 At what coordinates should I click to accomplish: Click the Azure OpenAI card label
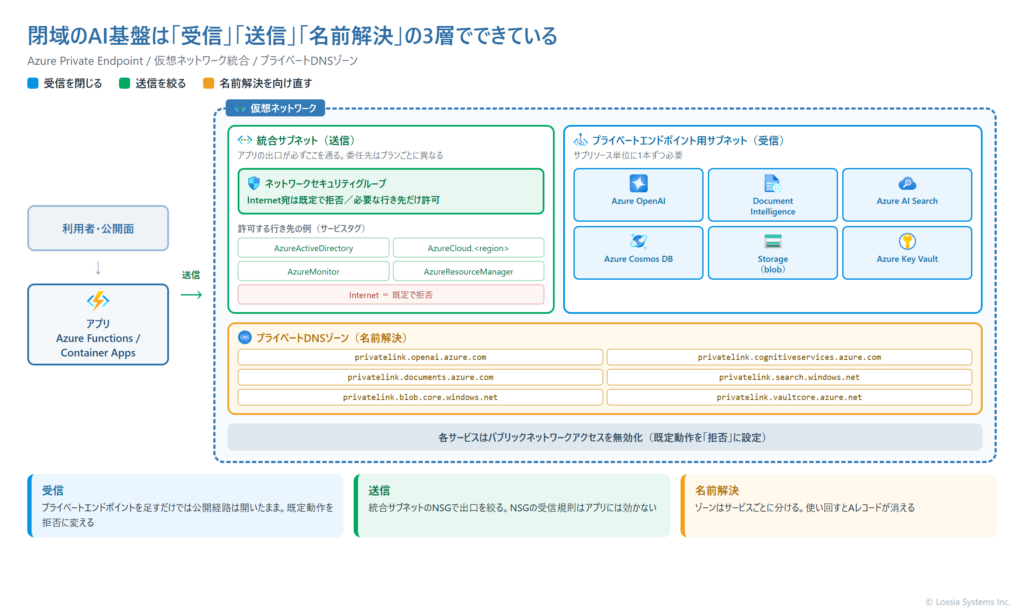tap(638, 201)
